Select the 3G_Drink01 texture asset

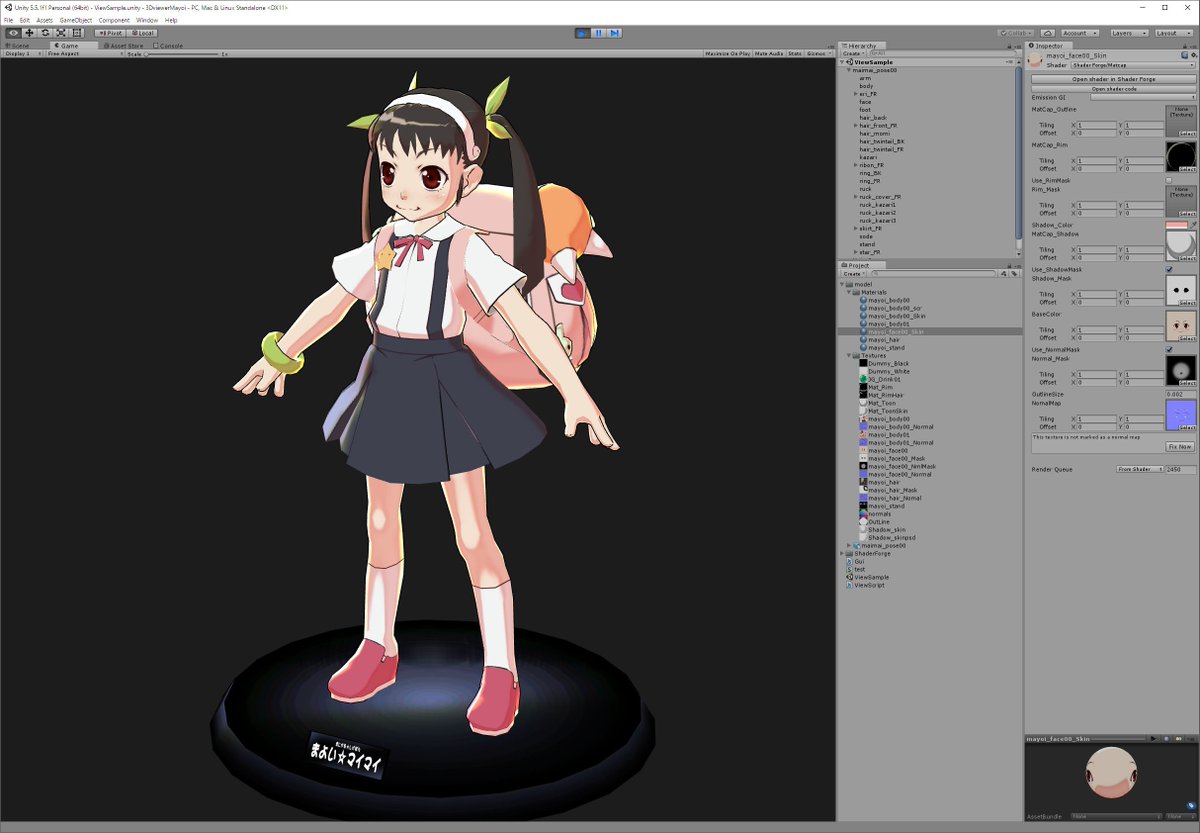(882, 379)
